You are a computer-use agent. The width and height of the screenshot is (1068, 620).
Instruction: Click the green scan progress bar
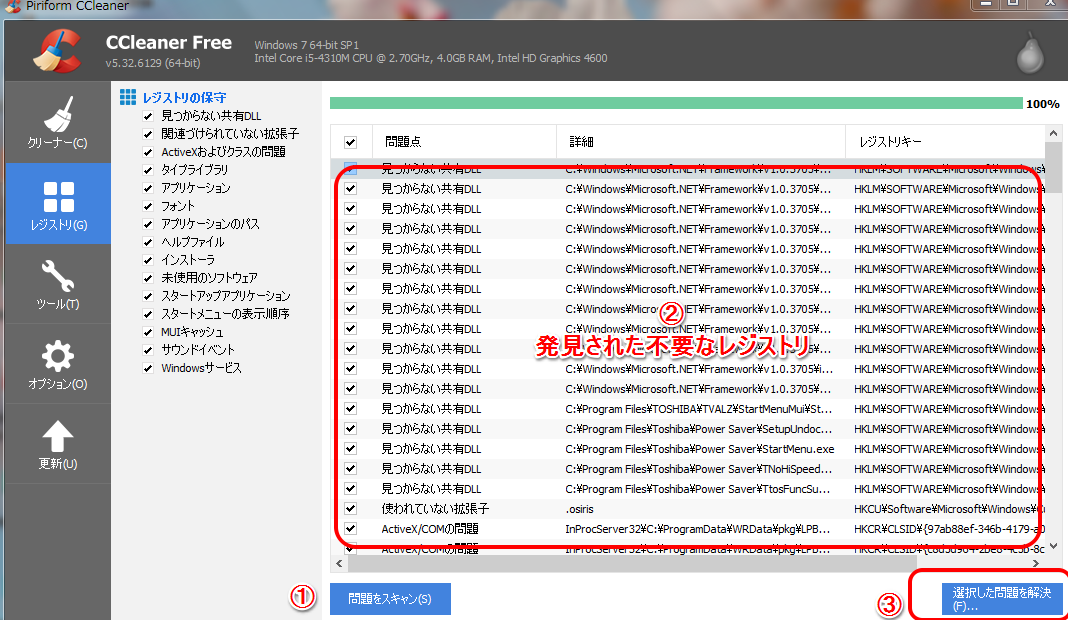tap(676, 104)
